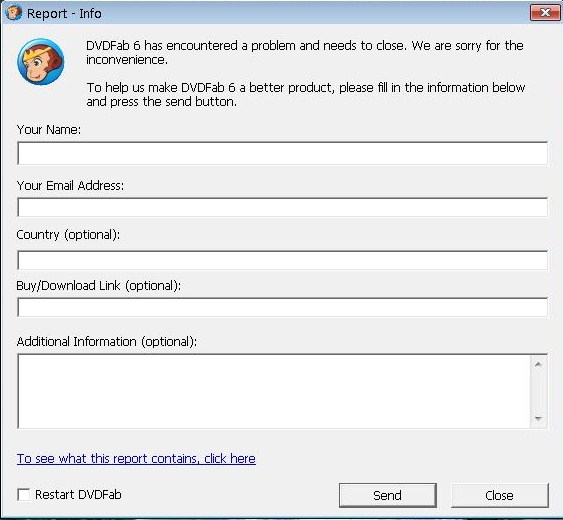Enable the Restart DVDFab checkbox

pos(24,495)
